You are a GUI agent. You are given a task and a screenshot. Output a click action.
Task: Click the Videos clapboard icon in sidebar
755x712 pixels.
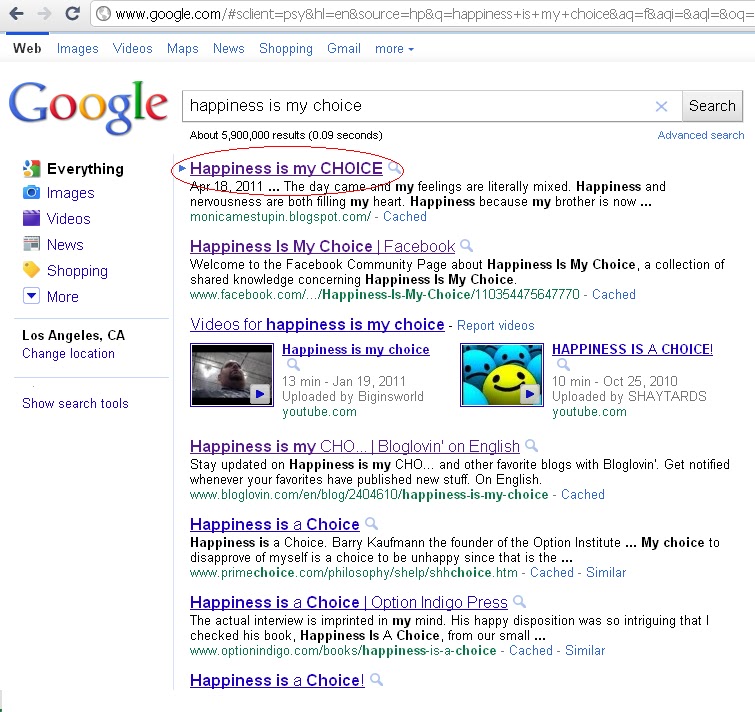click(x=31, y=218)
